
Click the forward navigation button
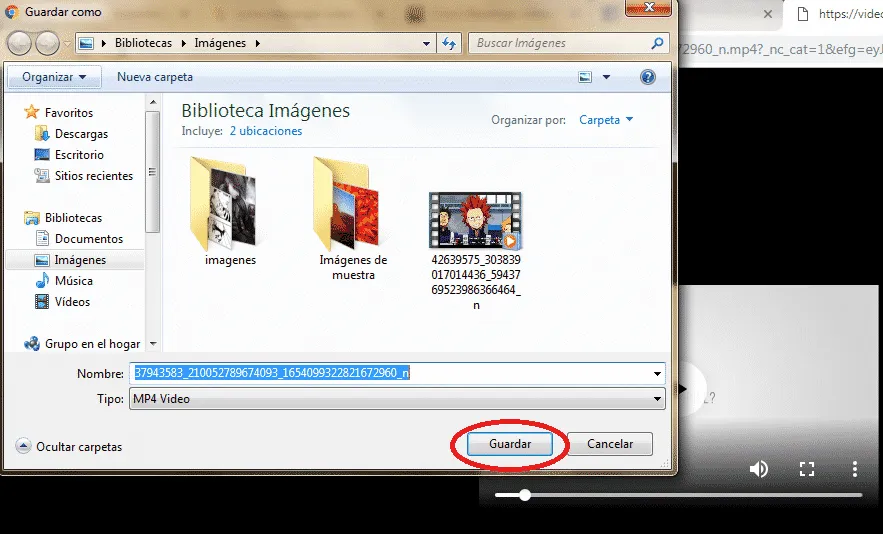point(47,43)
